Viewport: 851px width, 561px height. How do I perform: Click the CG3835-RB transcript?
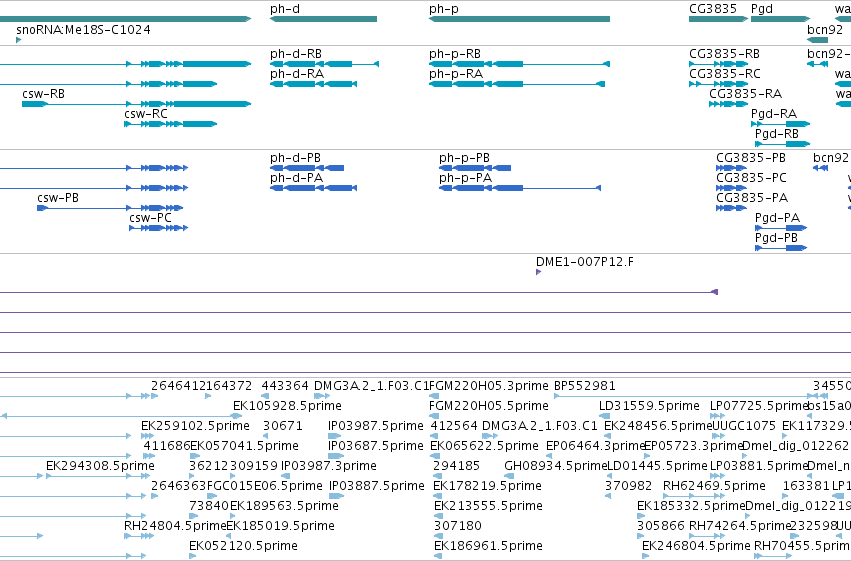[719, 64]
